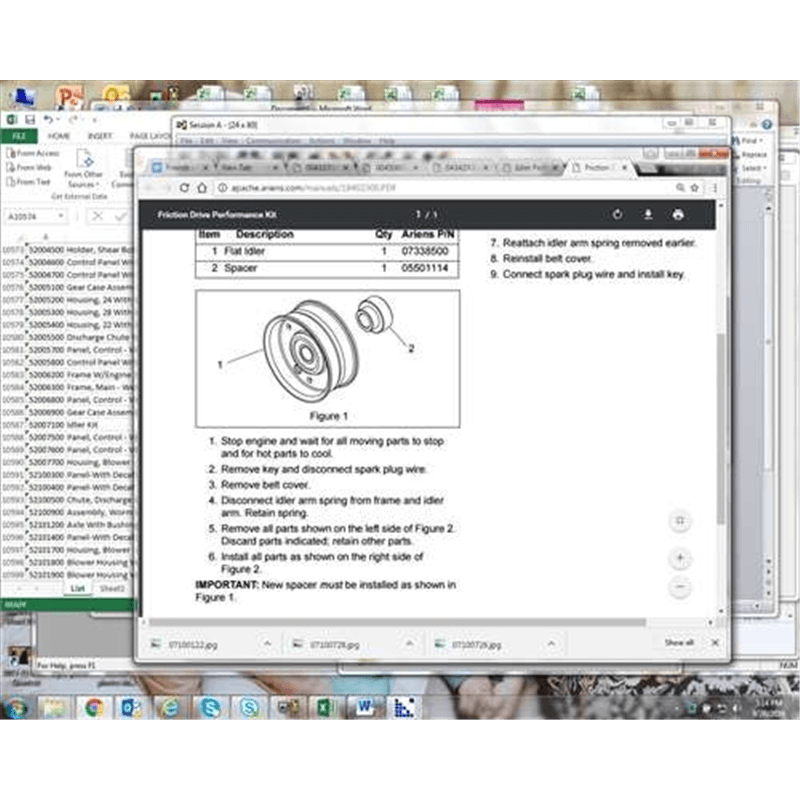
Task: Print the Friction Drive Performance Kit PDF
Action: click(678, 215)
